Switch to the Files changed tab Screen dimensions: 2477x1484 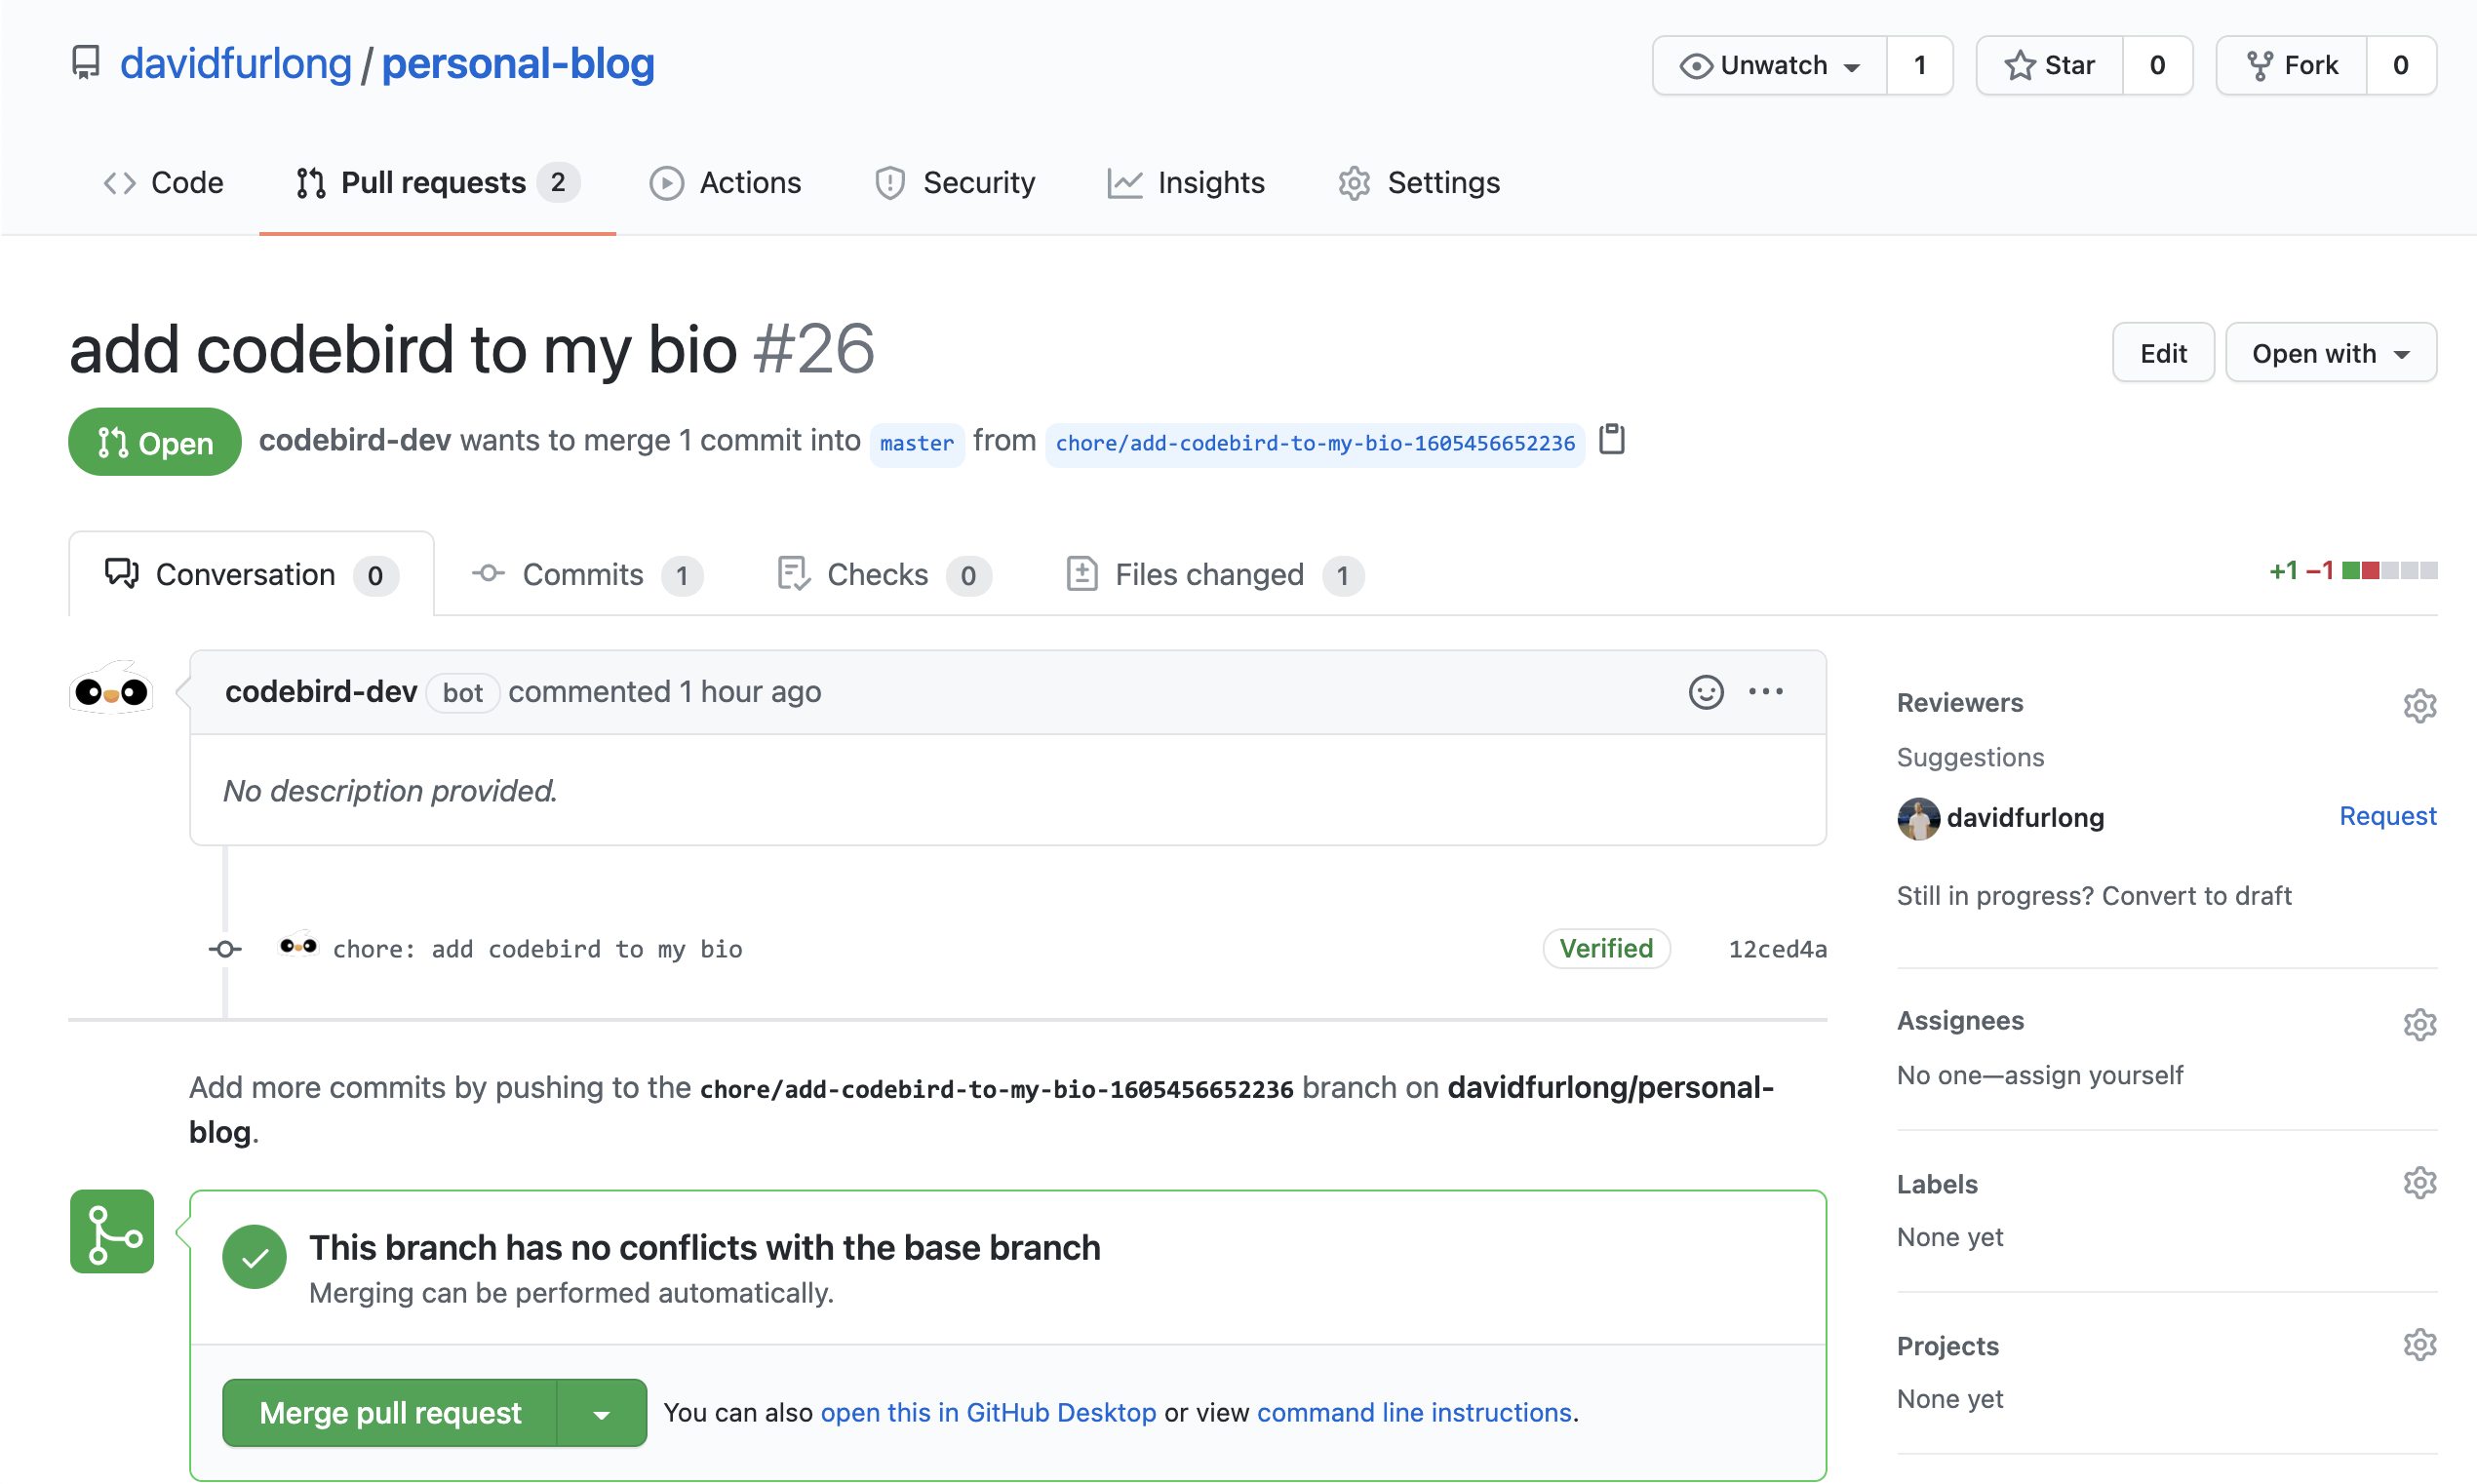pyautogui.click(x=1212, y=575)
